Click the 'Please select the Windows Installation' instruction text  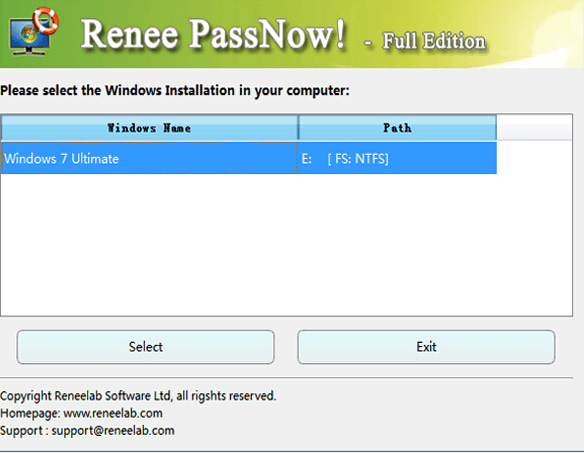[x=175, y=91]
